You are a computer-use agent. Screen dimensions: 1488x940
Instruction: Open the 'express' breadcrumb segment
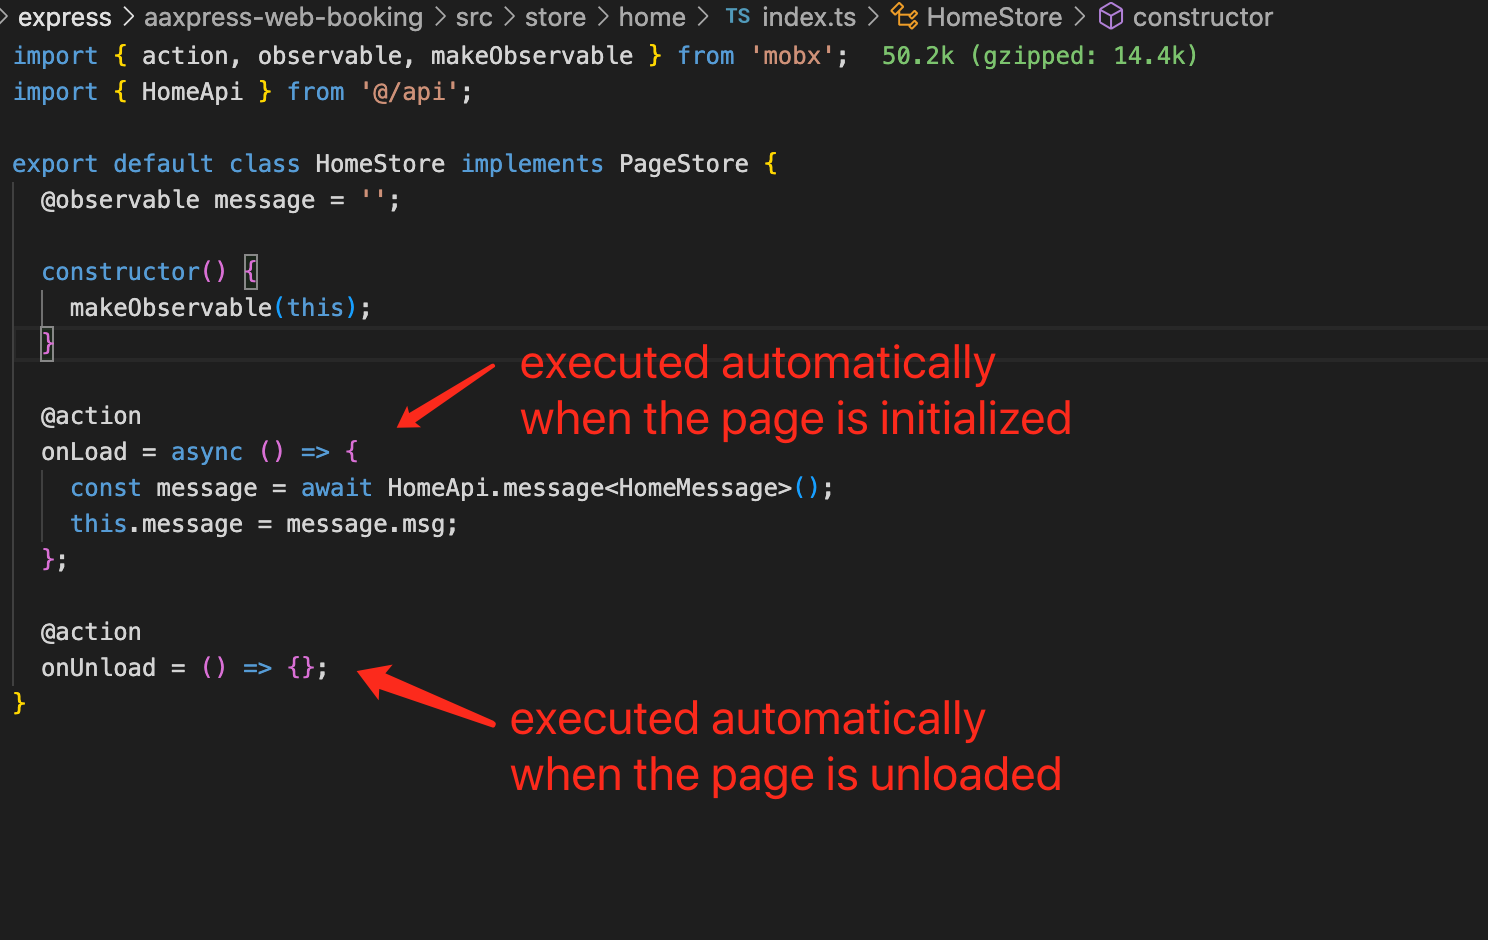tap(65, 17)
